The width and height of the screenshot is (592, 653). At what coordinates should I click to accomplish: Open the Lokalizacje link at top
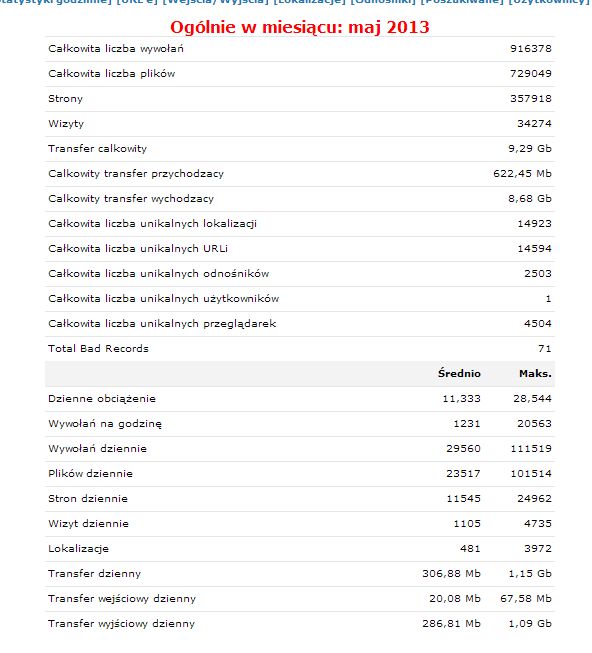point(310,2)
